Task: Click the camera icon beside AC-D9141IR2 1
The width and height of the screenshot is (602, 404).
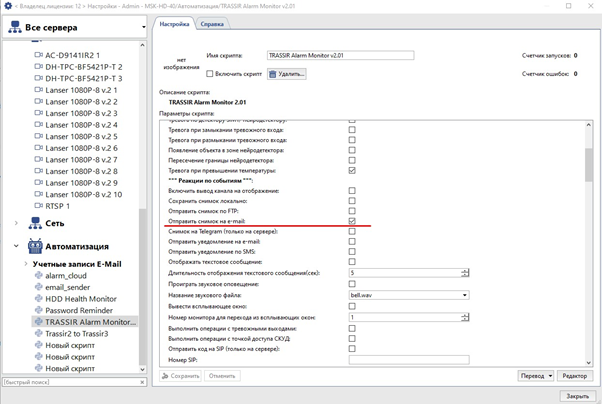Action: (x=38, y=55)
